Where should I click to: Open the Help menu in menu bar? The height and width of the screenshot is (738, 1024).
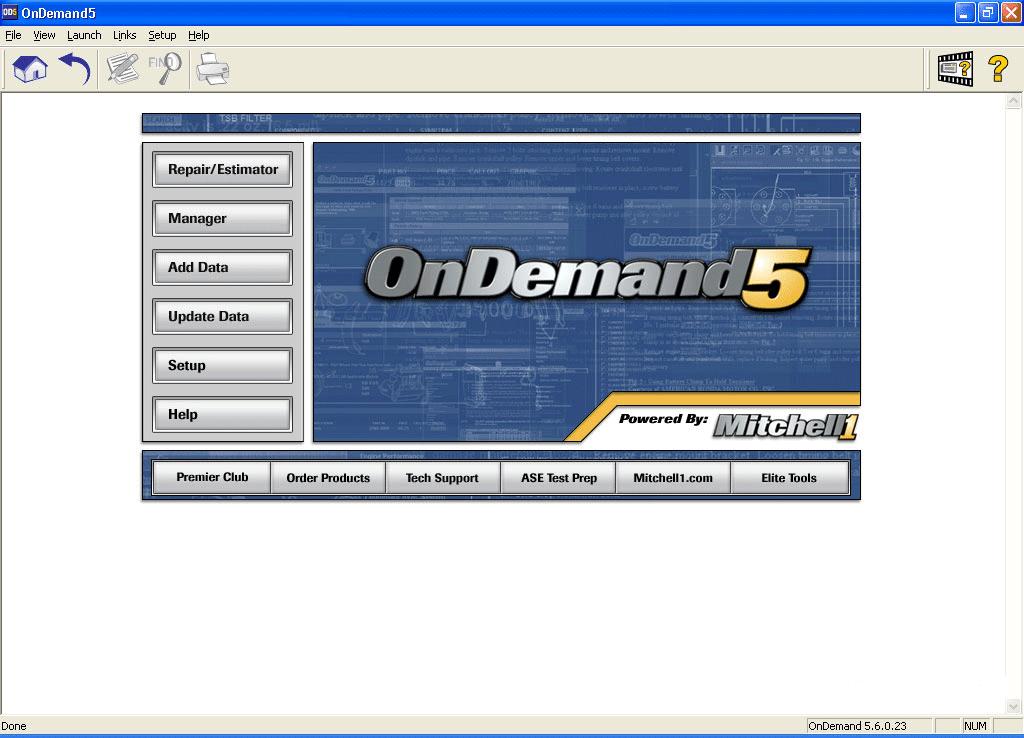click(199, 35)
